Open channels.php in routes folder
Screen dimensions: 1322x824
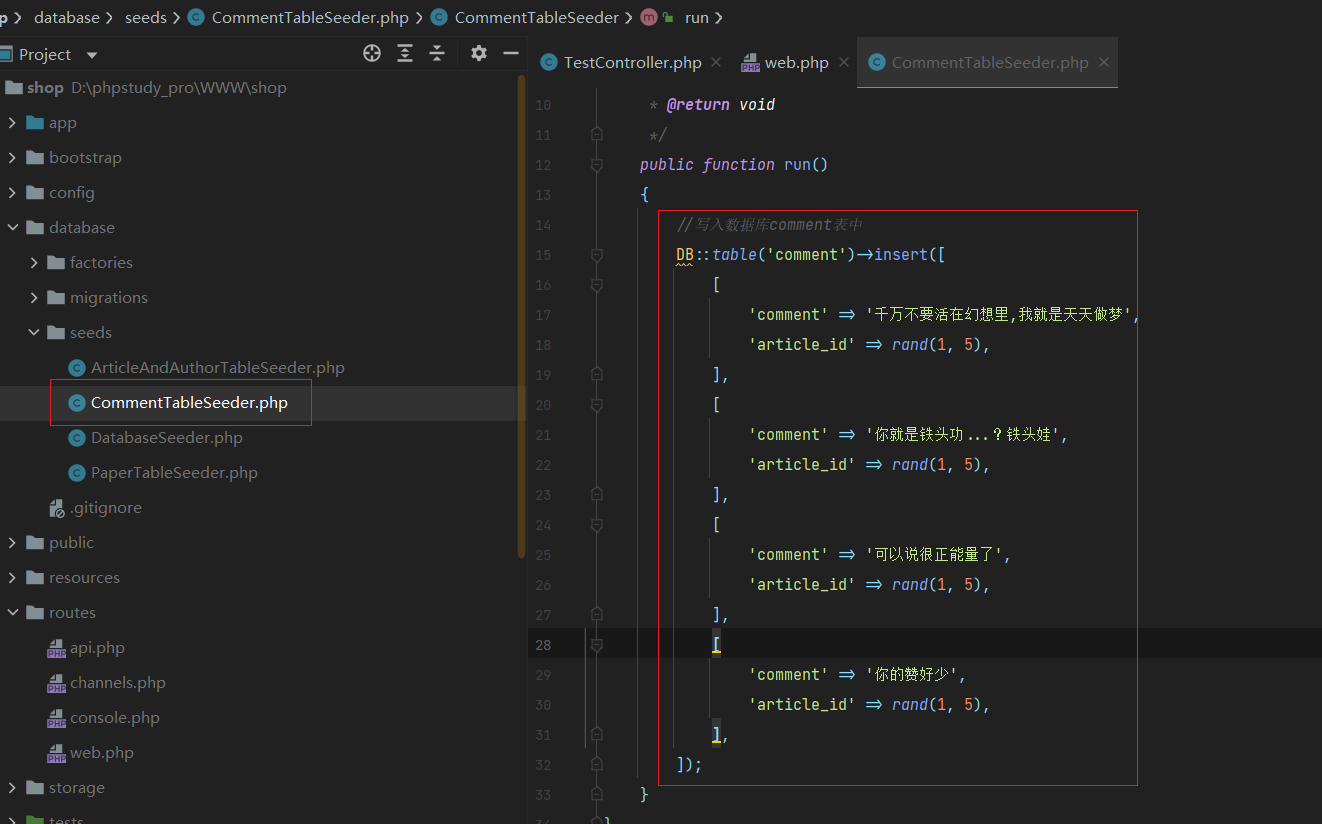coord(118,683)
